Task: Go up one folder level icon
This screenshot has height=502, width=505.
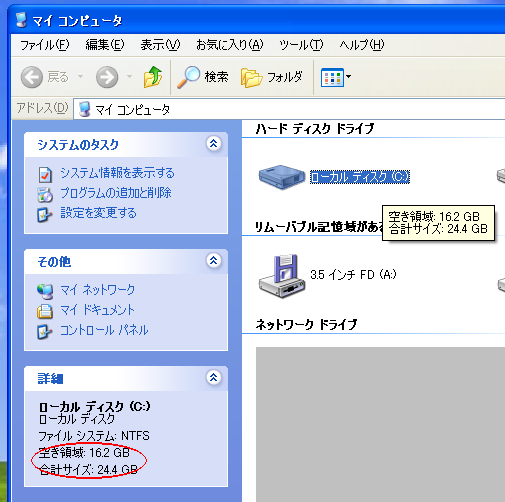Action: [153, 77]
